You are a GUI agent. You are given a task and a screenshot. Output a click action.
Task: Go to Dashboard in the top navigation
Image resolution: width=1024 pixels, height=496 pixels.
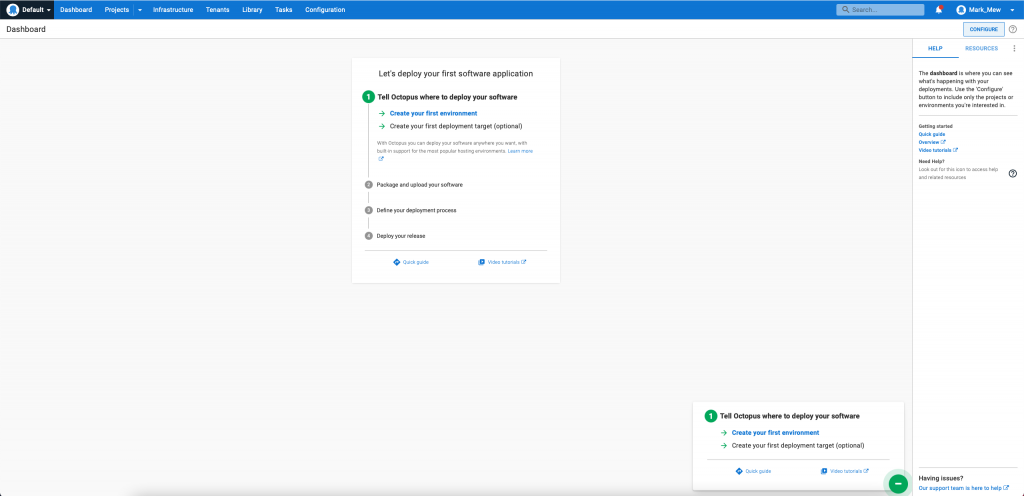(76, 10)
